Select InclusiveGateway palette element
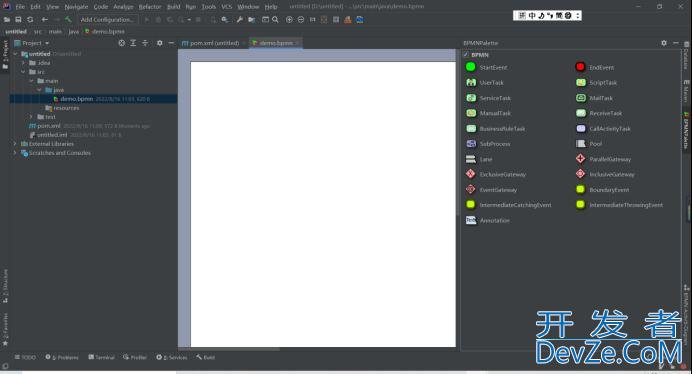 coord(605,174)
